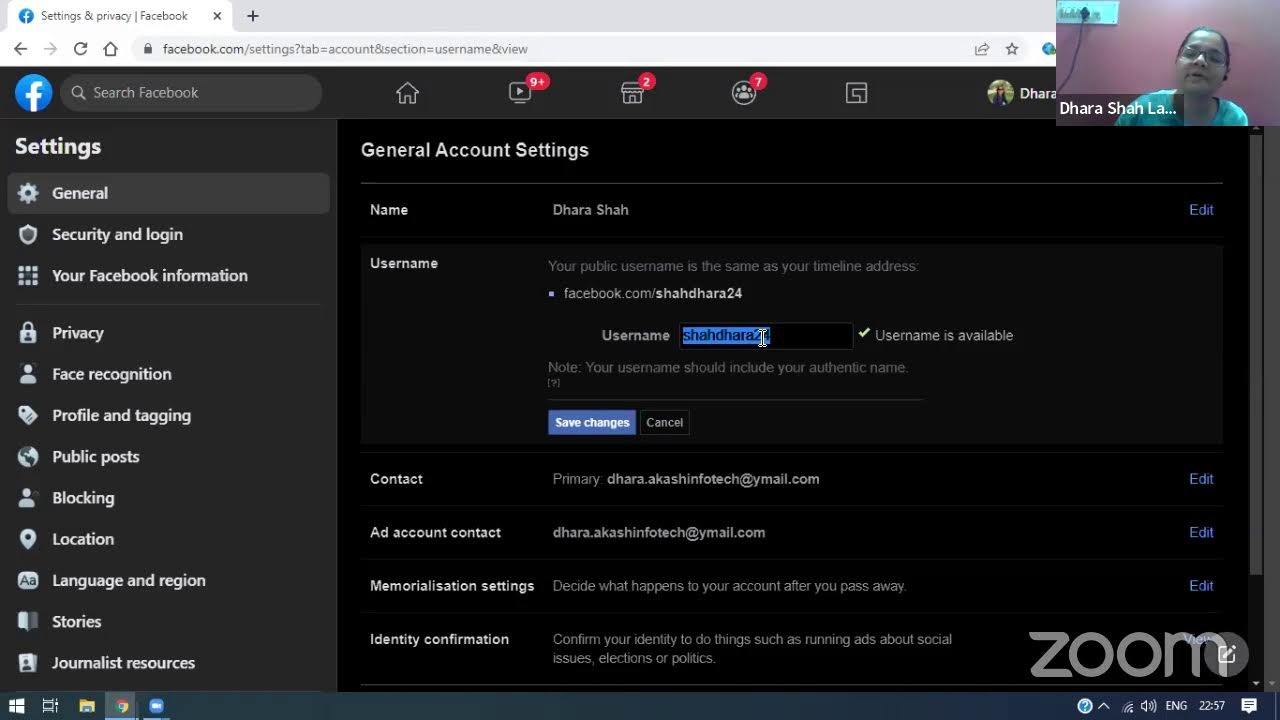1280x720 pixels.
Task: Select General in Settings sidebar
Action: coord(168,193)
